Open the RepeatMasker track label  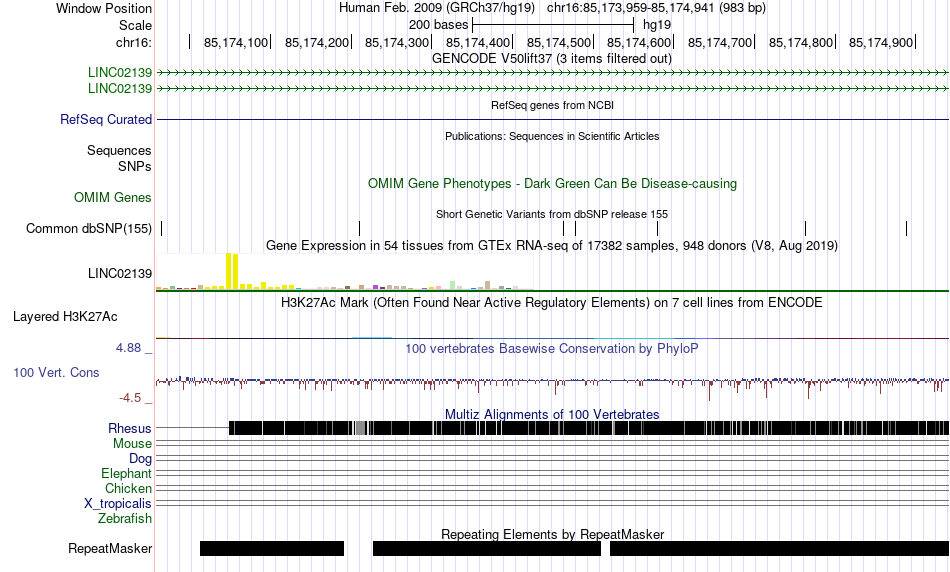click(x=110, y=548)
